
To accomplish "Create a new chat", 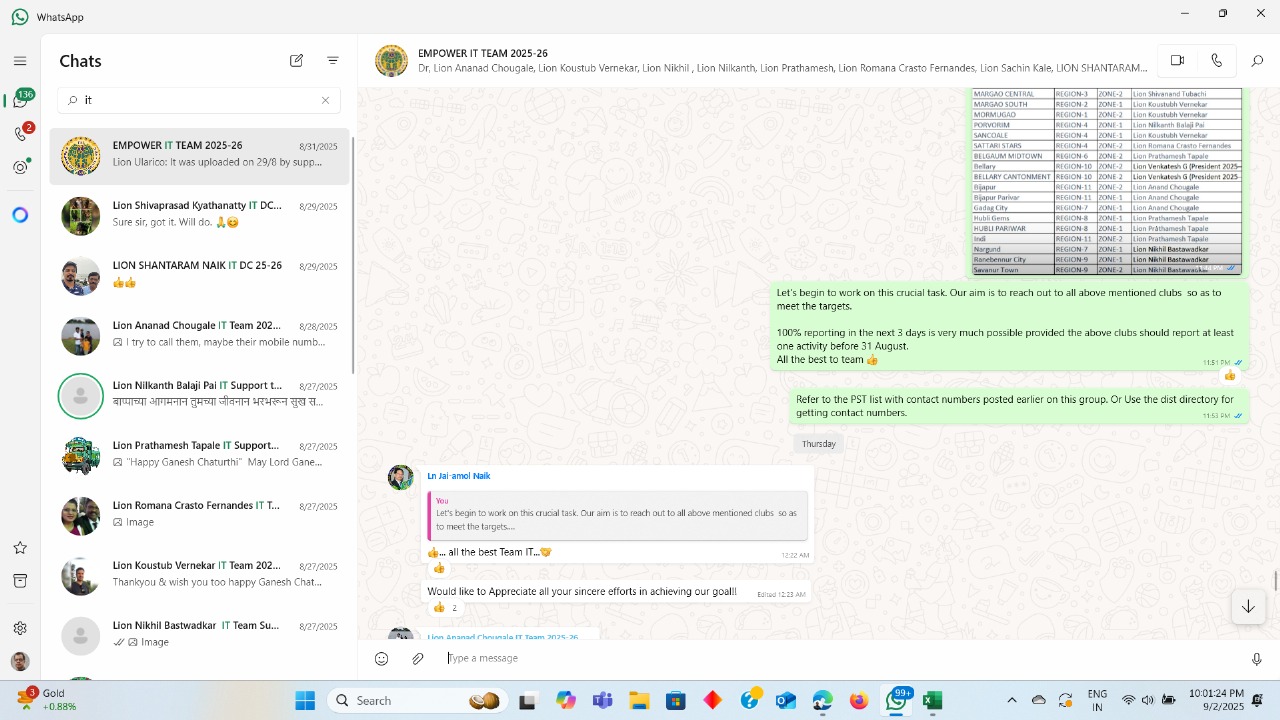I will tap(297, 61).
